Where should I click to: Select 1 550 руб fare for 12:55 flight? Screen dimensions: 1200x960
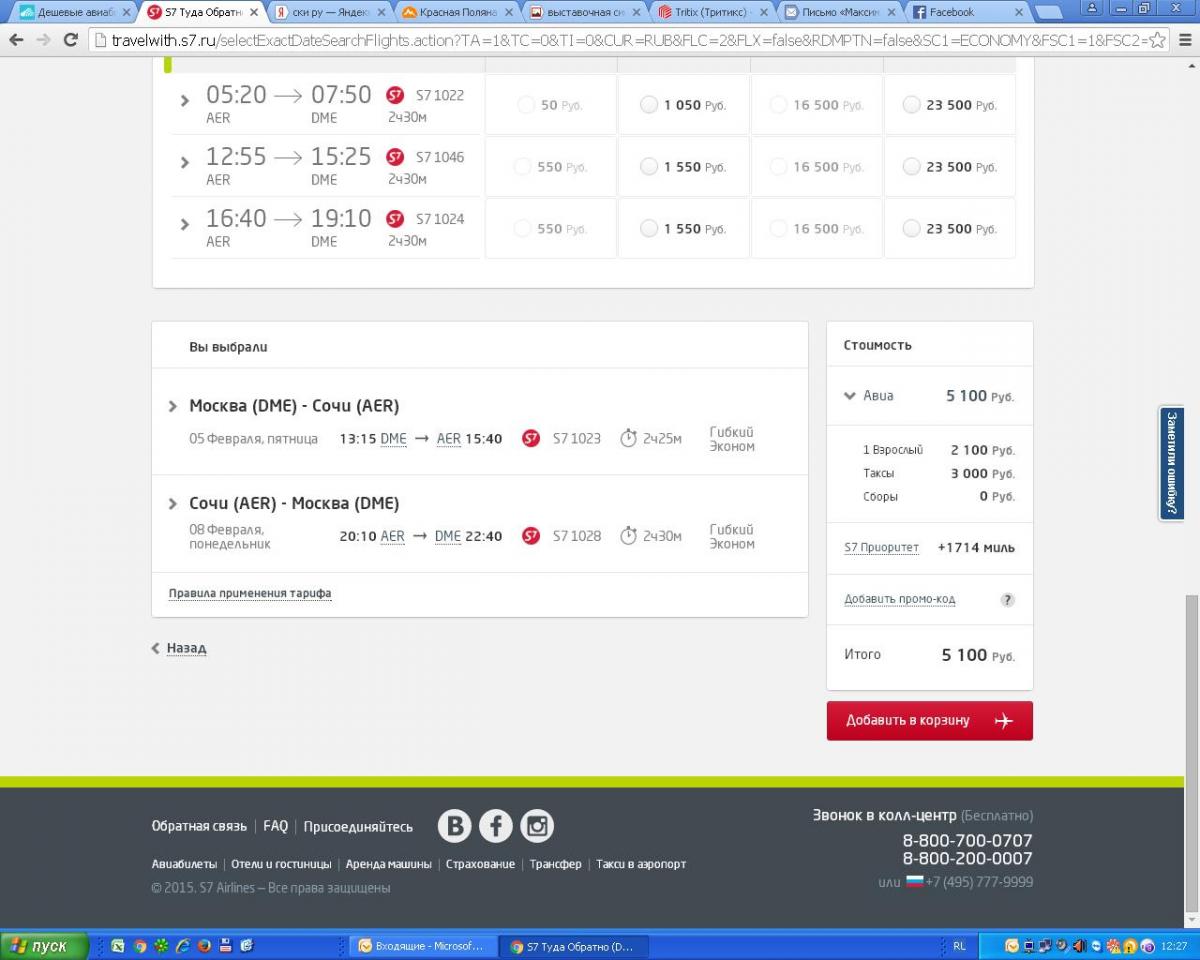(649, 167)
